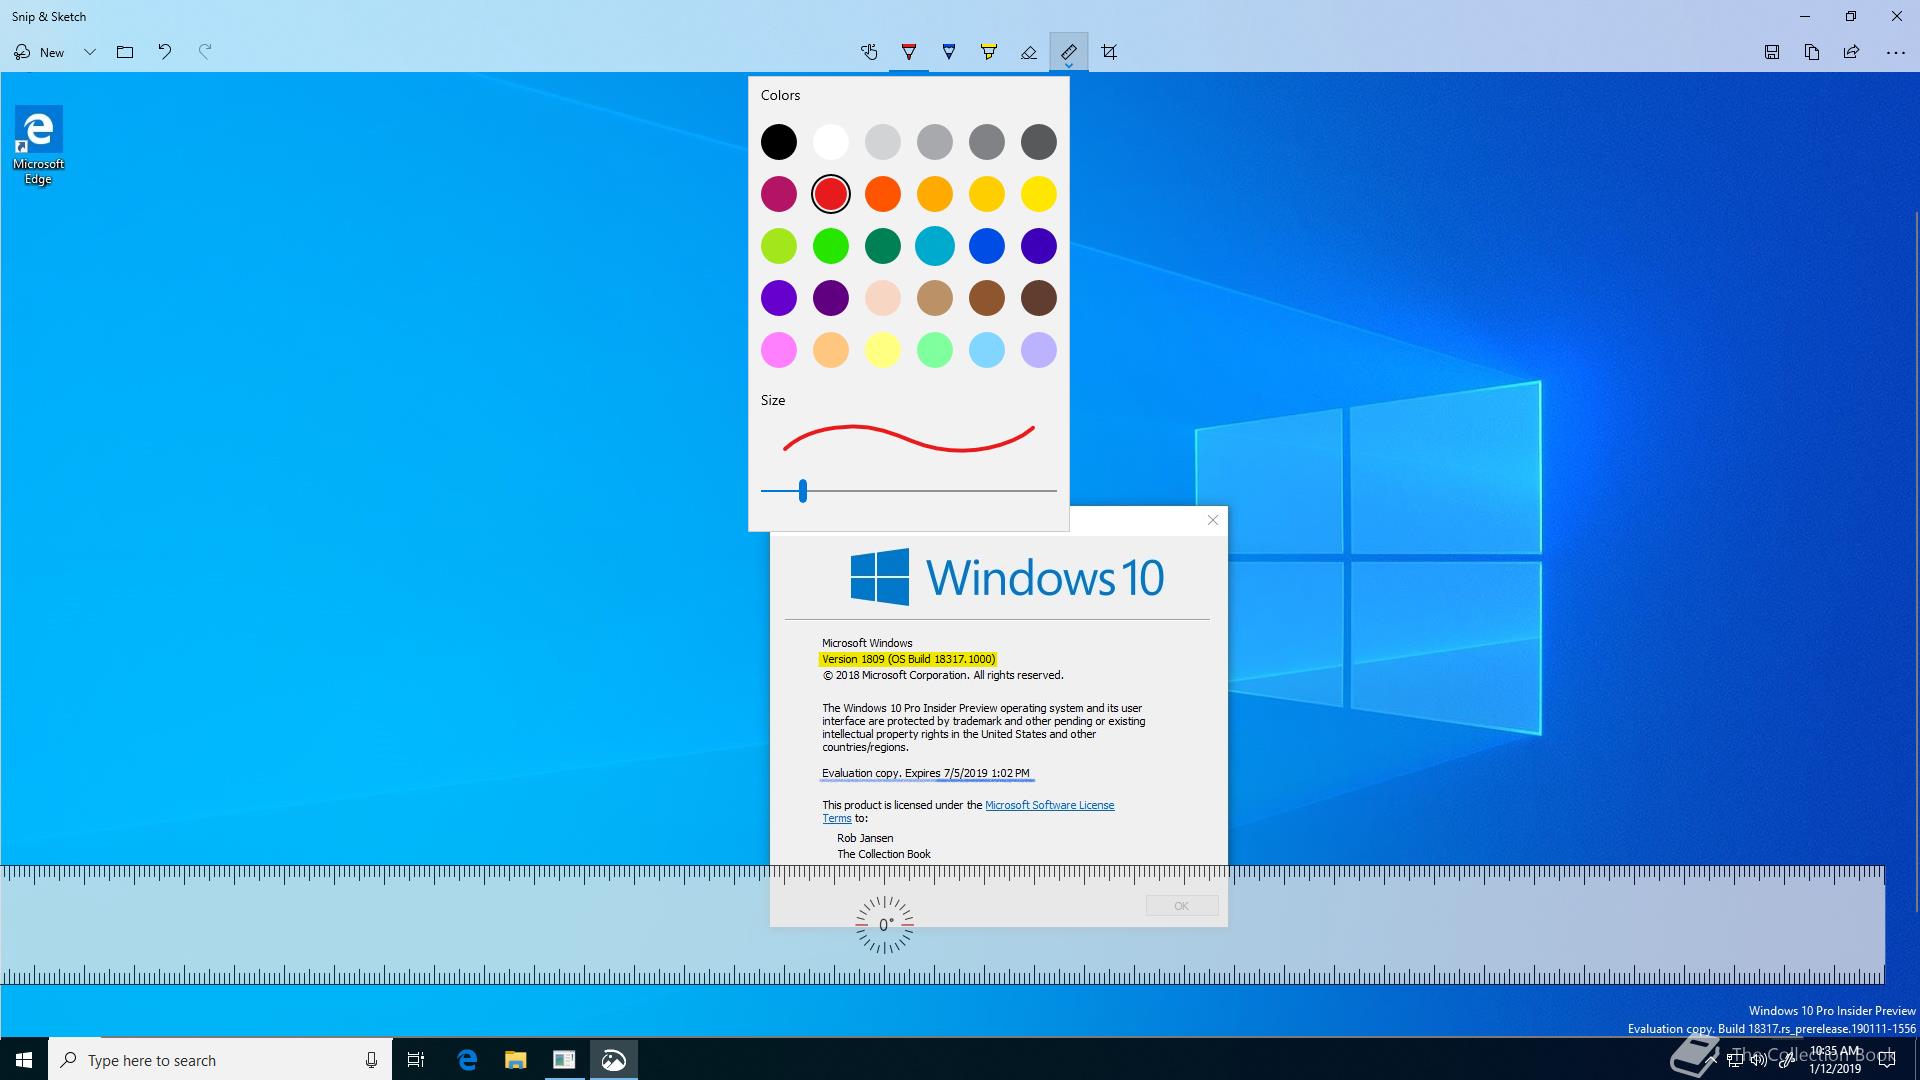Pick the bright yellow color swatch
Viewport: 1920px width, 1080px height.
pyautogui.click(x=1039, y=194)
